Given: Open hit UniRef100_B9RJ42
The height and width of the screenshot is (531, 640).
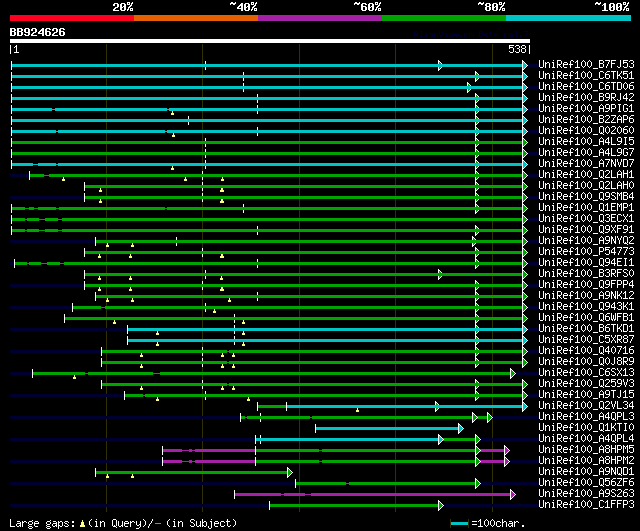Looking at the screenshot, I should click(x=586, y=98).
